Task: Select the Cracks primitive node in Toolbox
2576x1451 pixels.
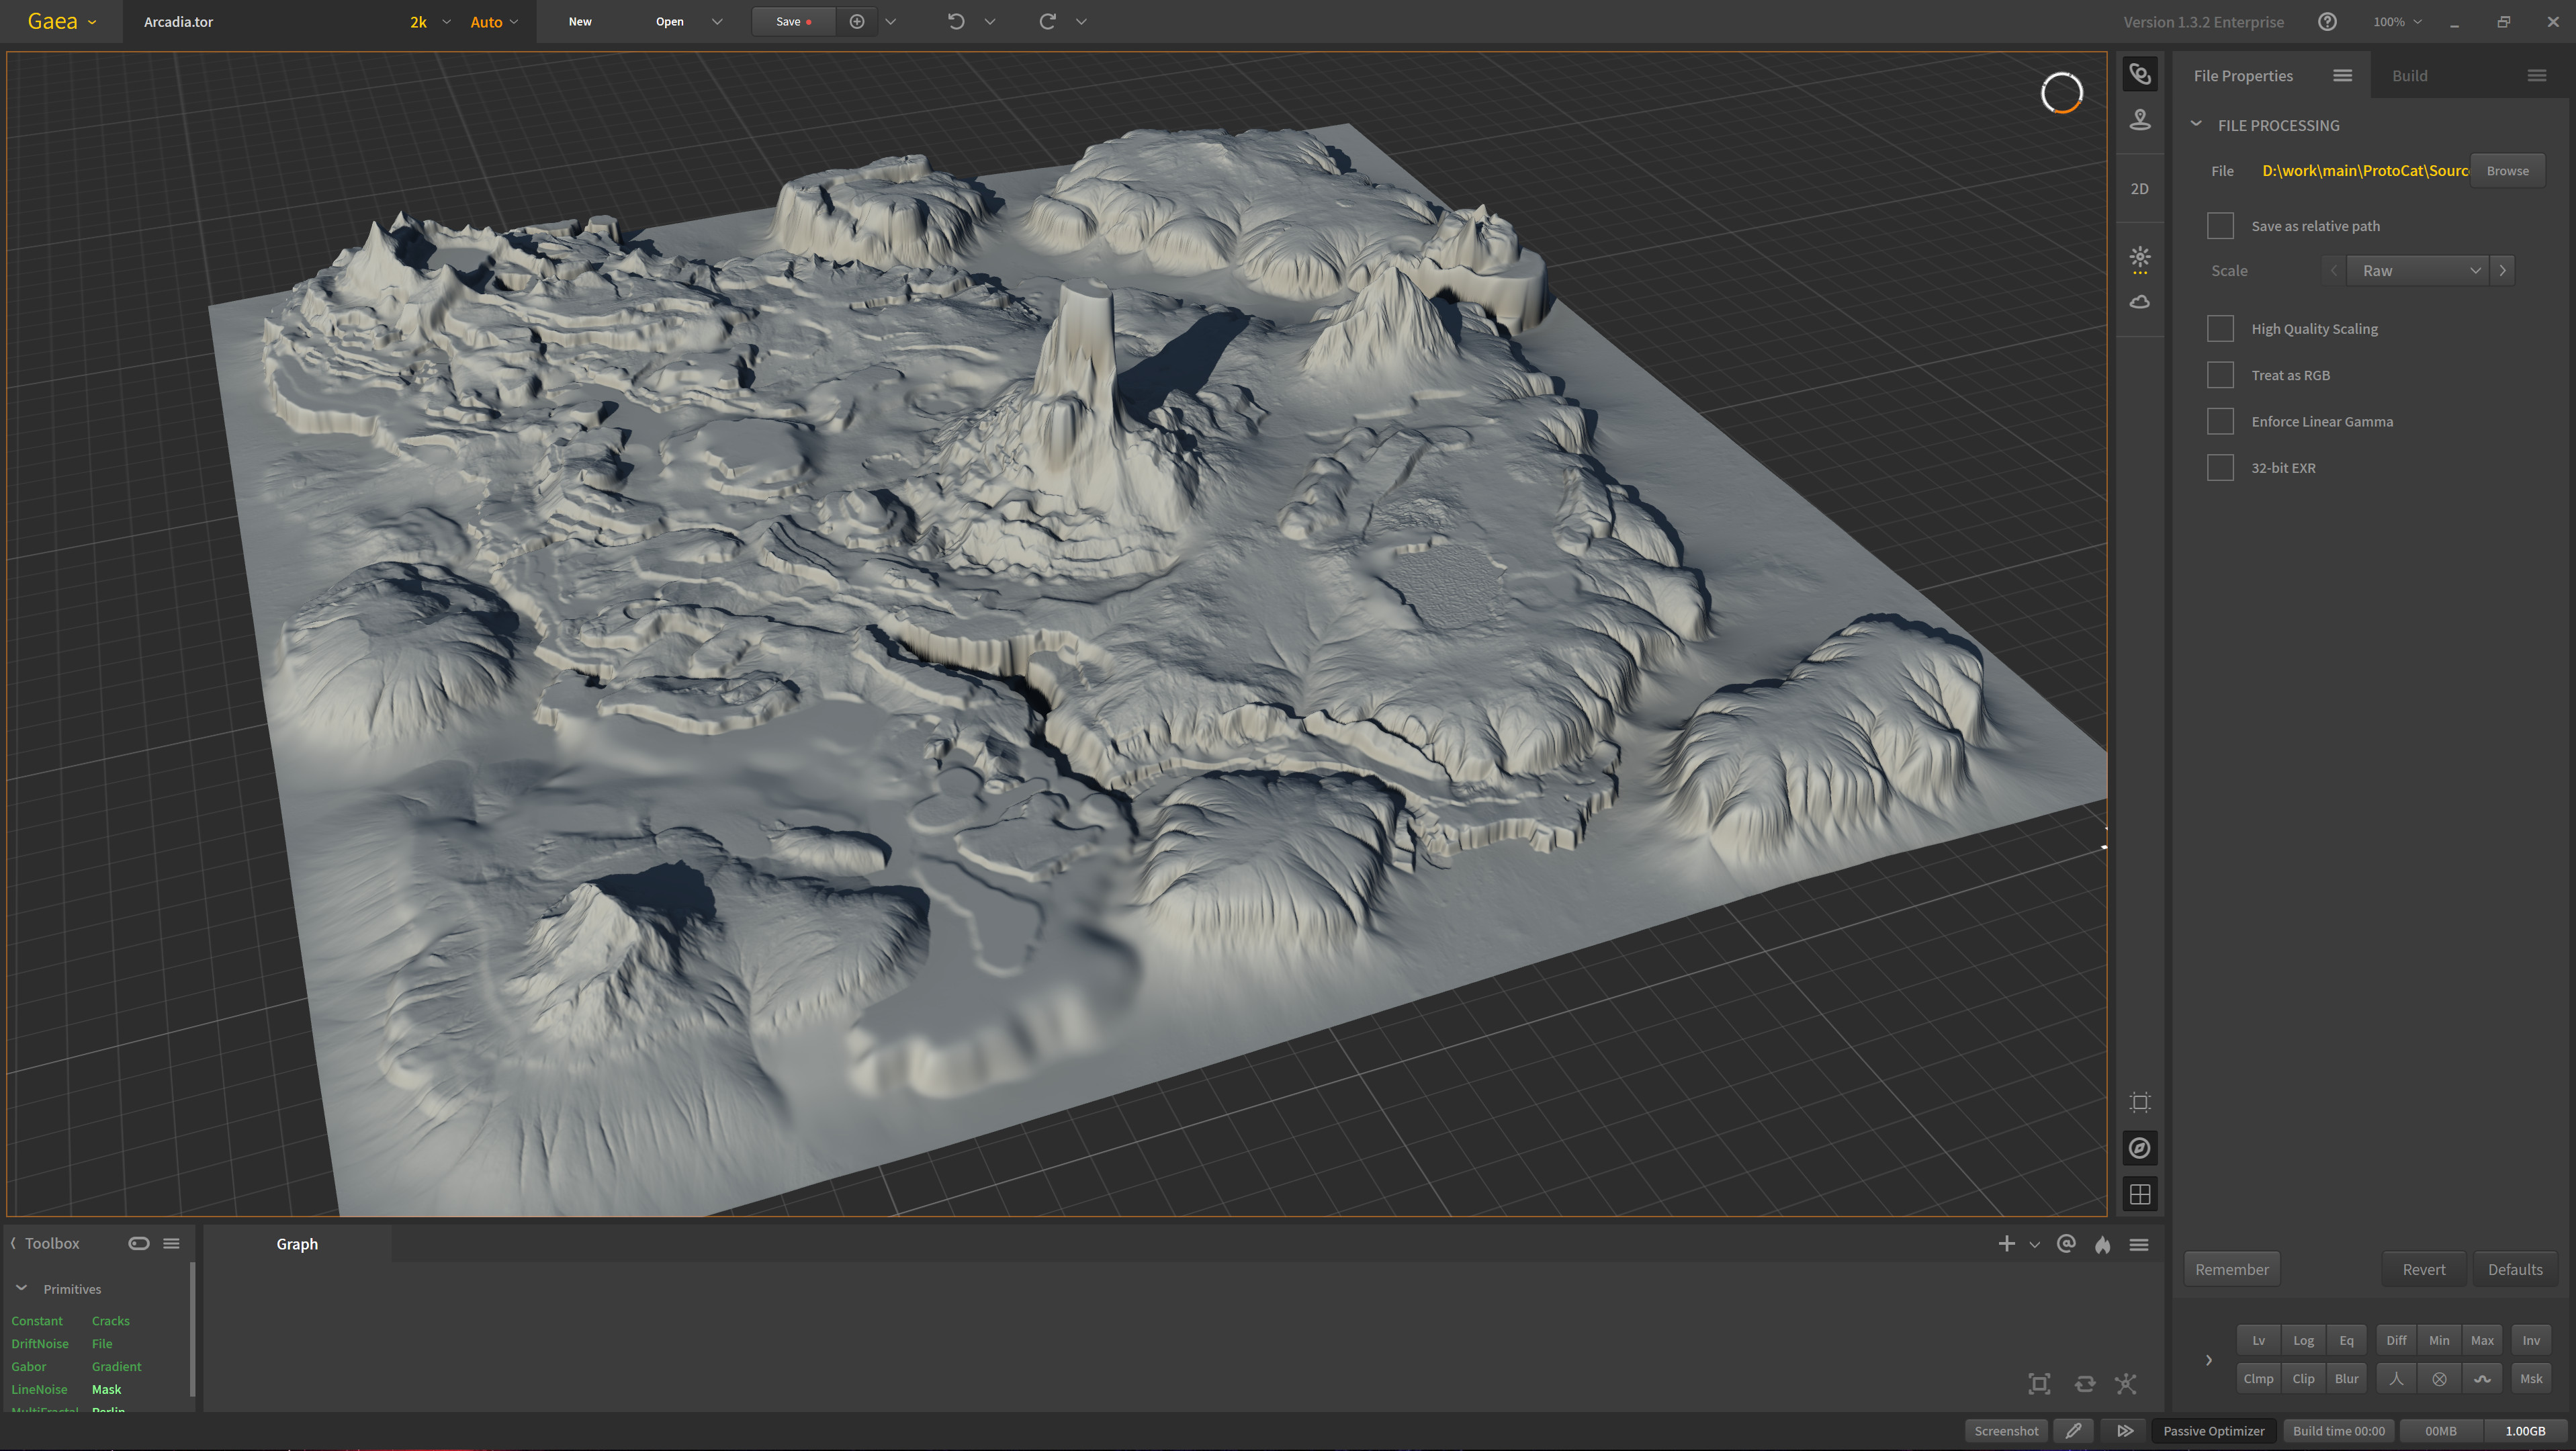Action: (111, 1321)
